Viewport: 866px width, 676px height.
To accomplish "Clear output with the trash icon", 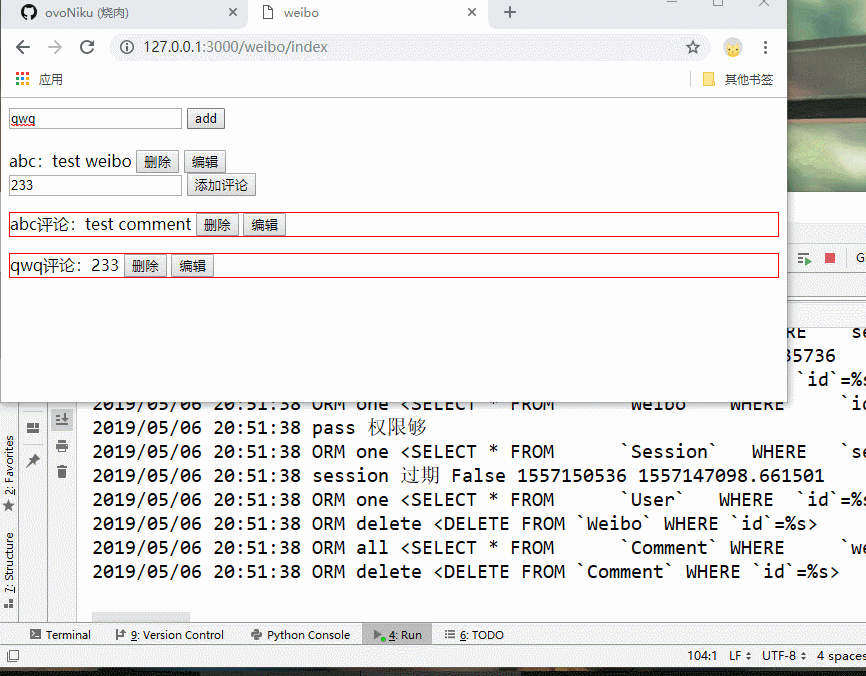I will [62, 472].
